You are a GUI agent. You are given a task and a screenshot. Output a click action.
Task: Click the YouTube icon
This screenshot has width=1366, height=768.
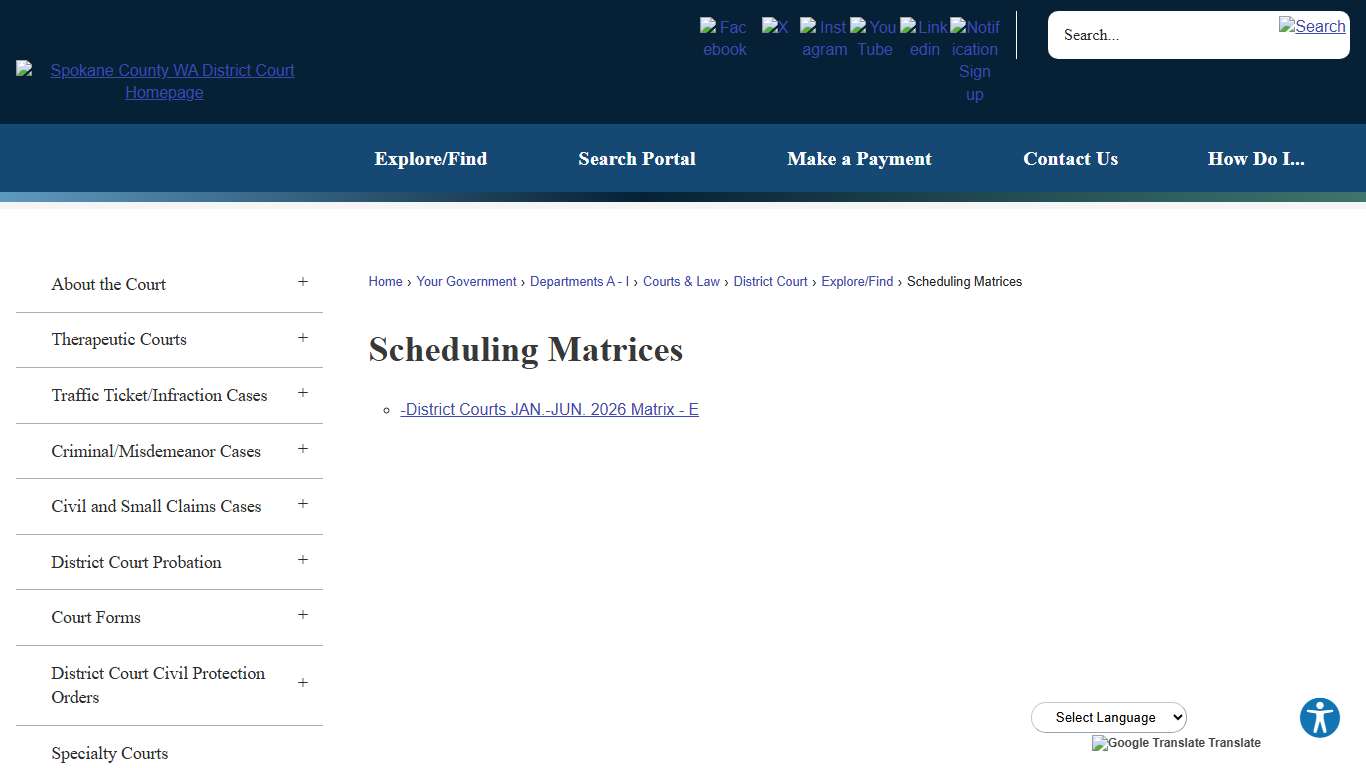click(874, 37)
